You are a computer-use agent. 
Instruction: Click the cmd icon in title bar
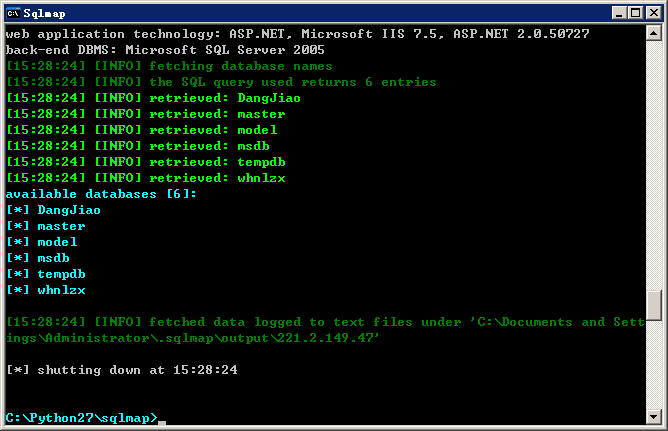pyautogui.click(x=13, y=13)
